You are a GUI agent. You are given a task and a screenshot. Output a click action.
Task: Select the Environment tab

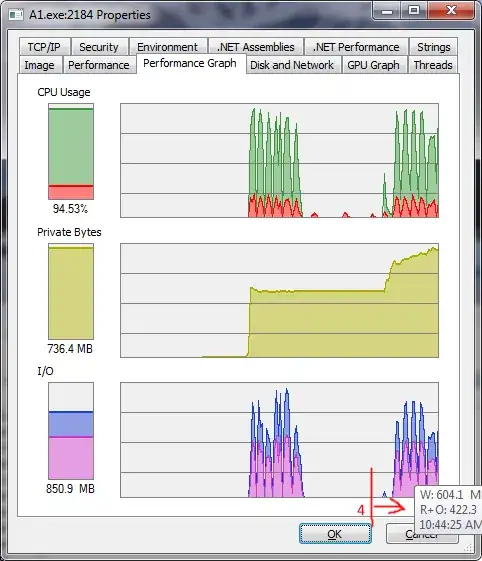167,47
